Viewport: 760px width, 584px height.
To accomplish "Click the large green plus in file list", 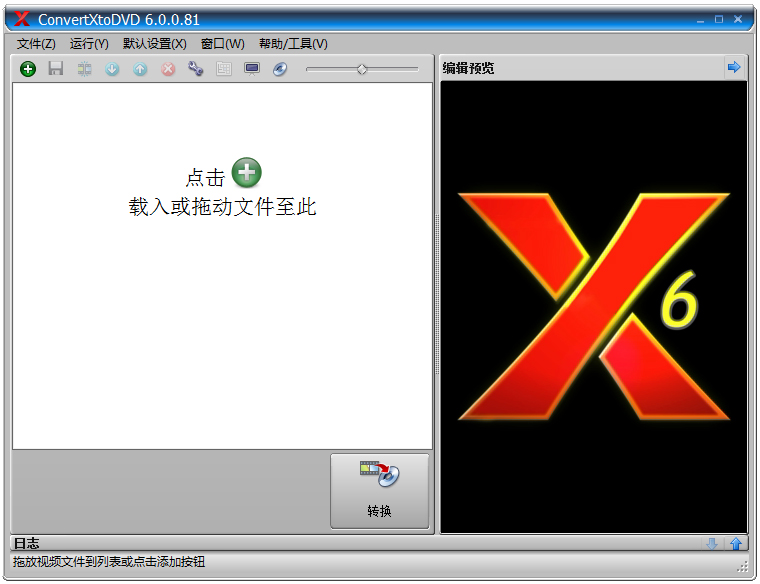I will [247, 173].
